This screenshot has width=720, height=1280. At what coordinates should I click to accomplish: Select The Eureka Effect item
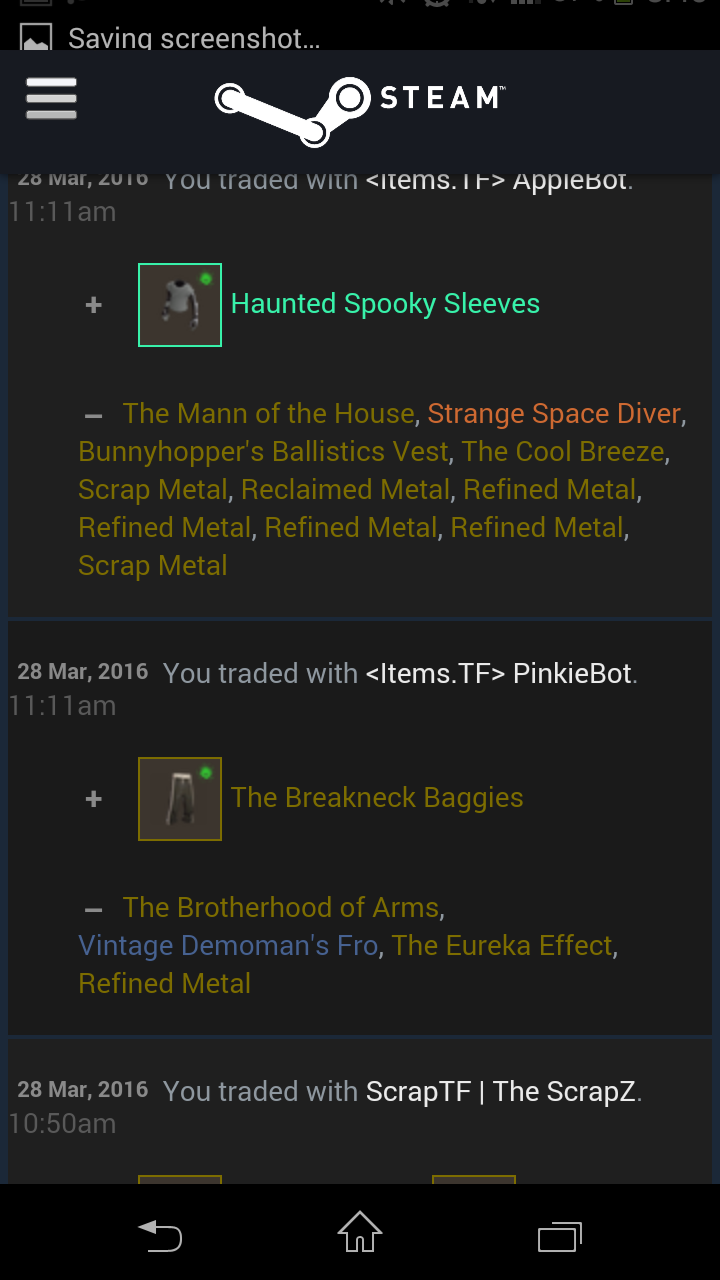tap(502, 946)
